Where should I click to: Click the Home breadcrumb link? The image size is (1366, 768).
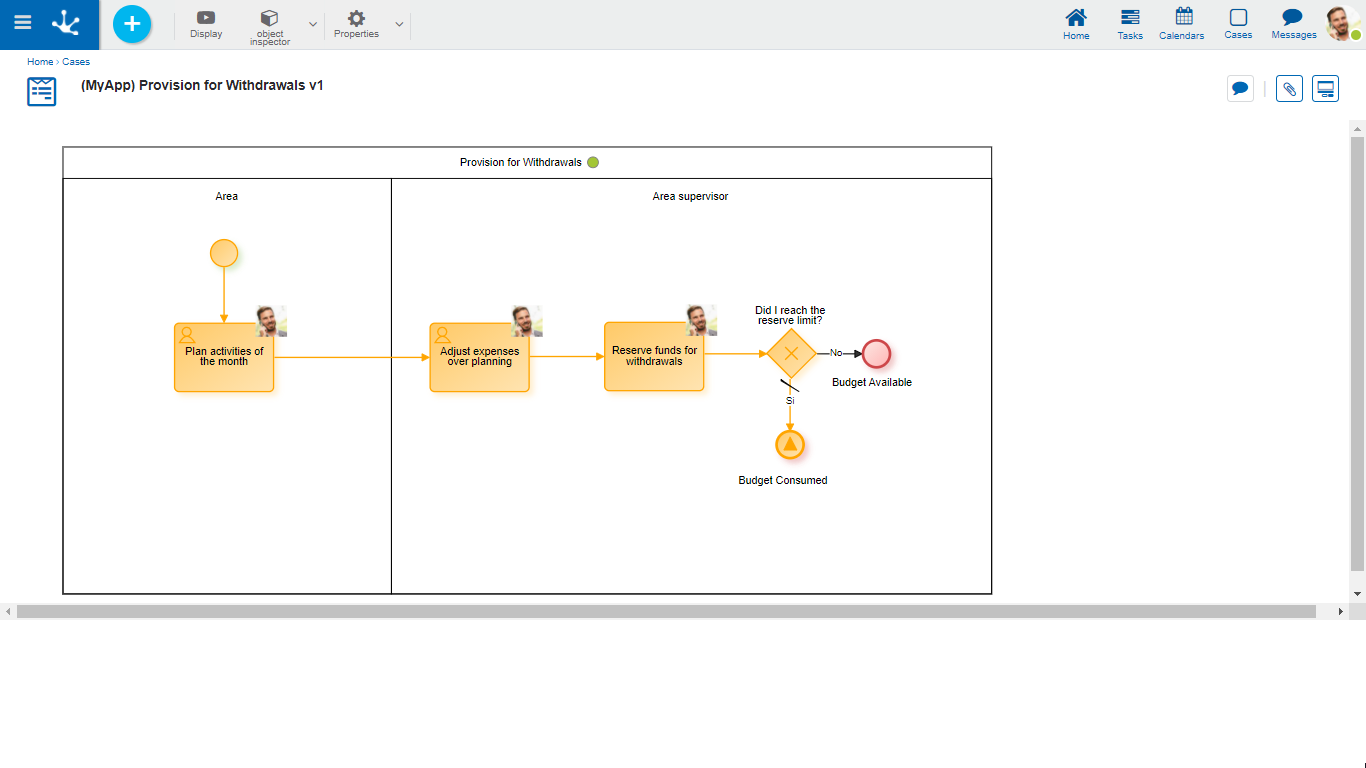point(40,62)
